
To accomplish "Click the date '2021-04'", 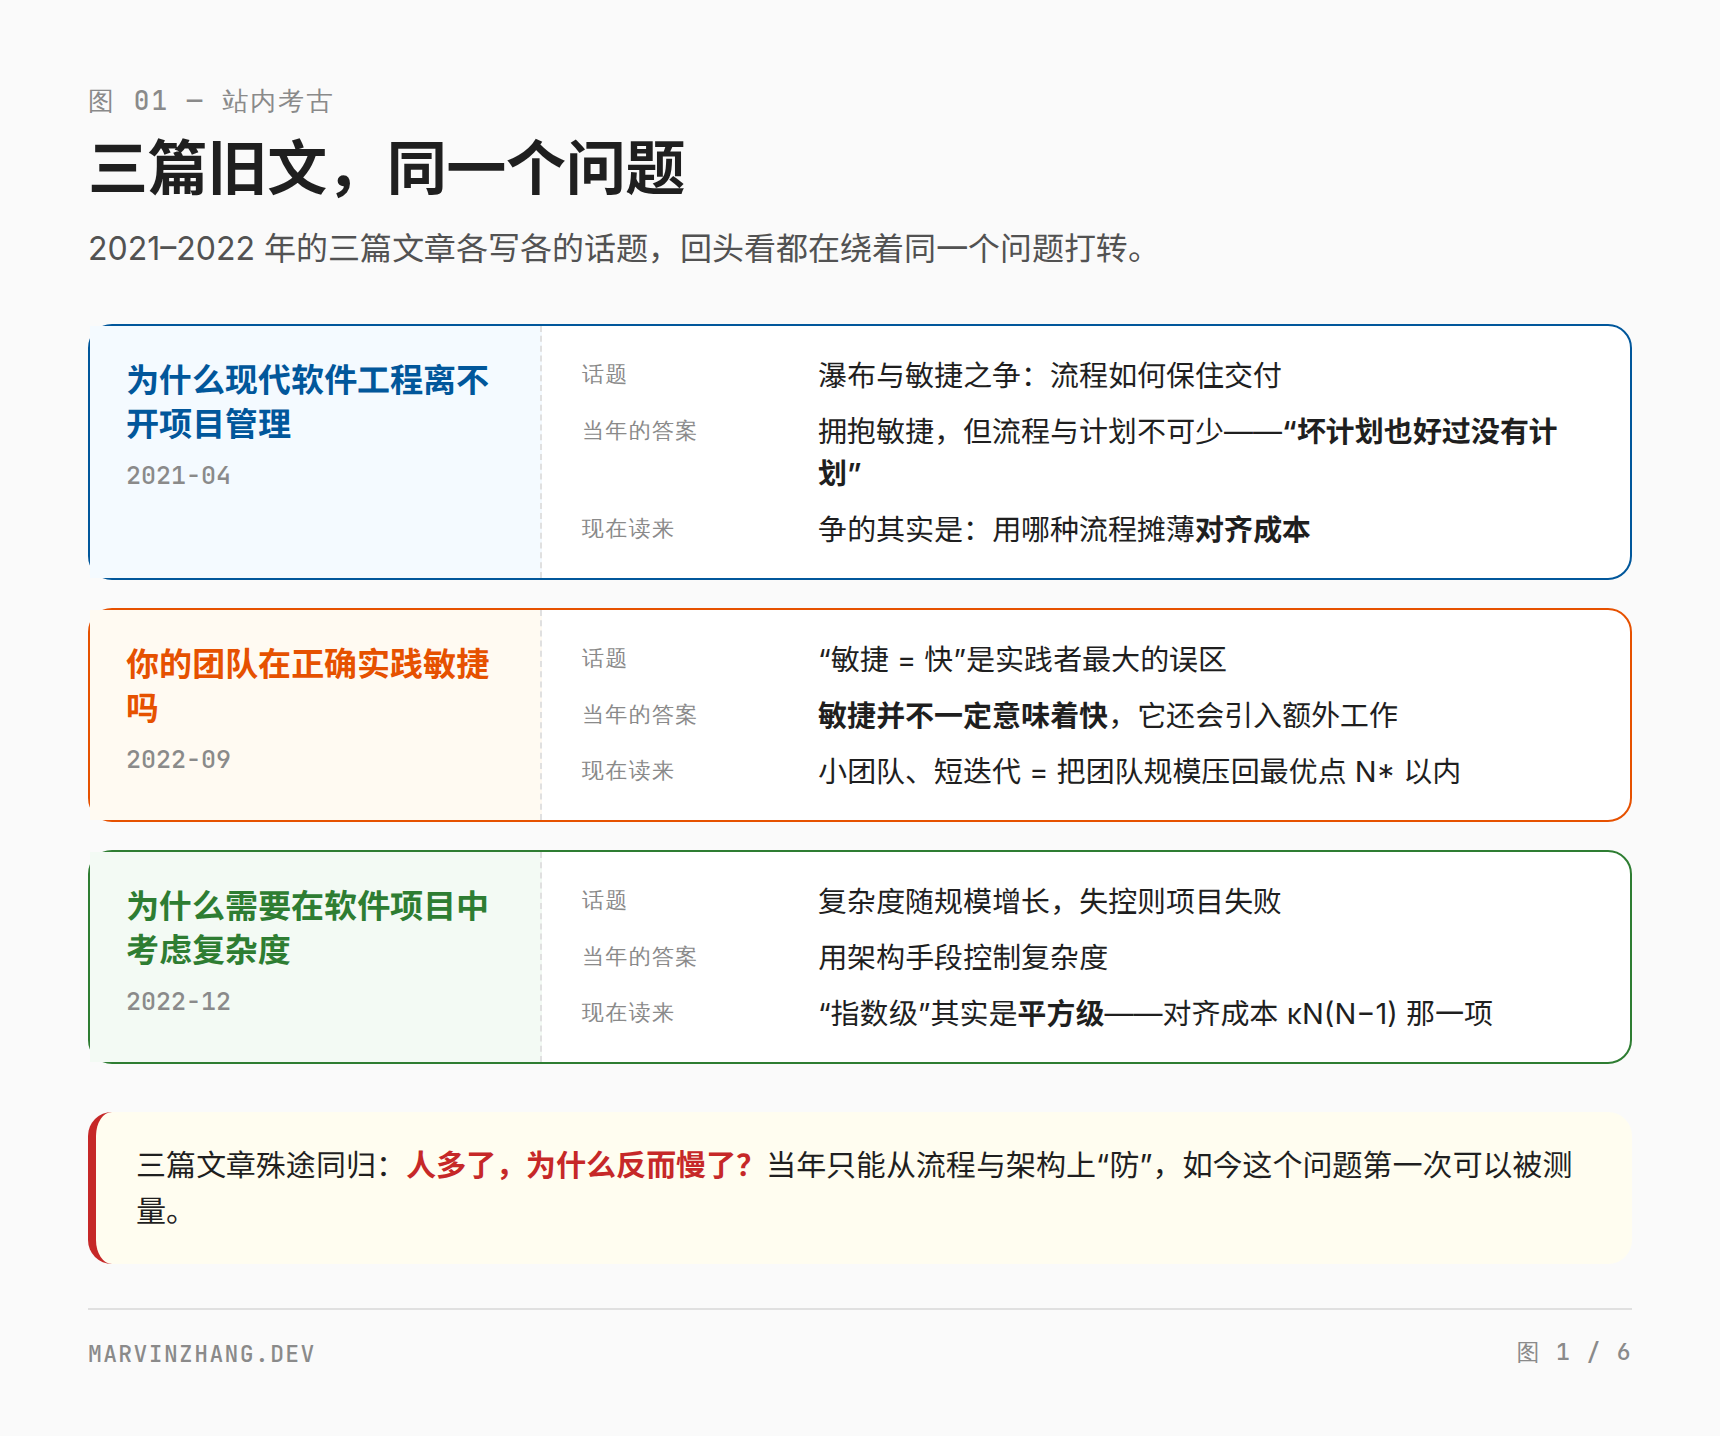I will (x=178, y=476).
